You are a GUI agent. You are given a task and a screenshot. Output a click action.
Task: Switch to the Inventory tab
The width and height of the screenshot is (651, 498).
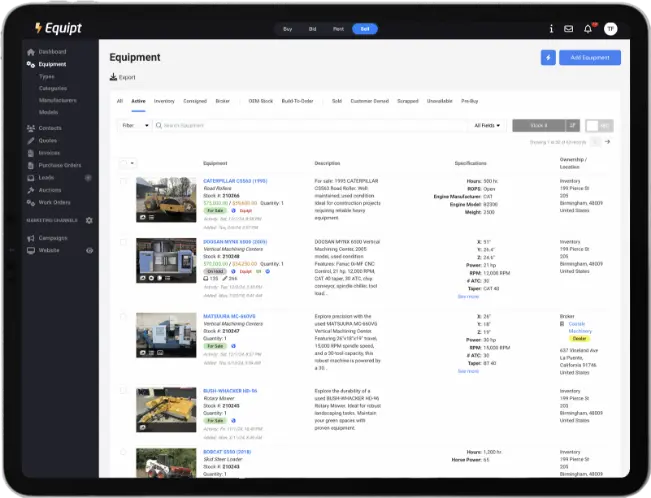[x=164, y=101]
